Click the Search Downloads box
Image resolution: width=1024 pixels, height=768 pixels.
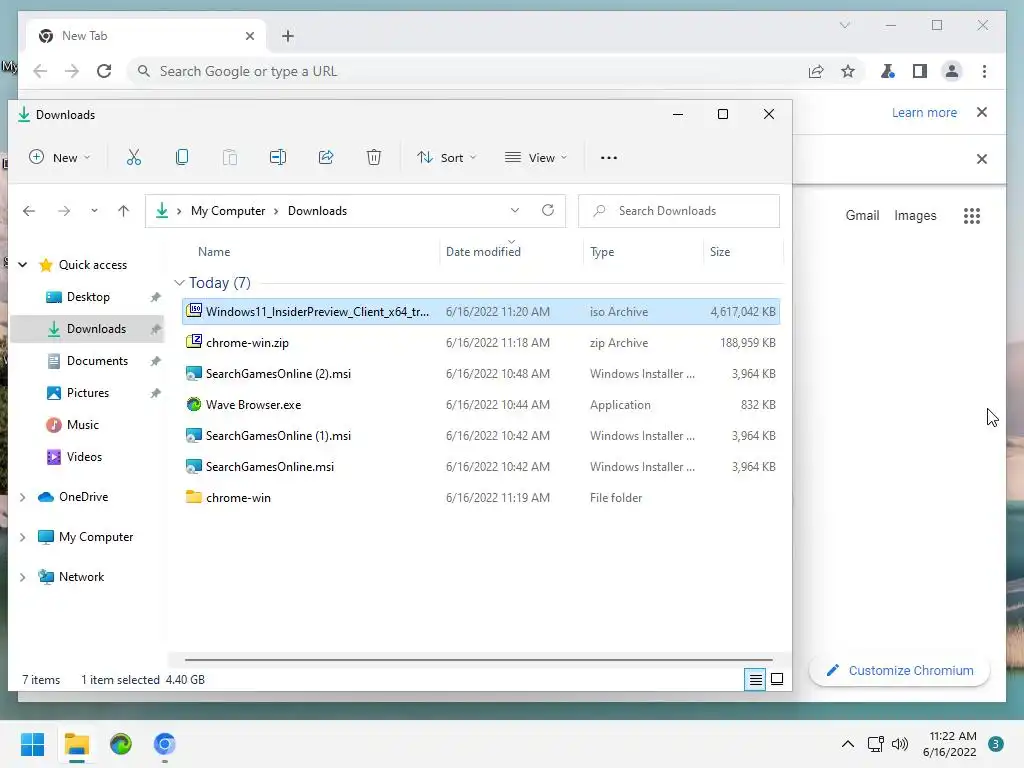(x=679, y=211)
